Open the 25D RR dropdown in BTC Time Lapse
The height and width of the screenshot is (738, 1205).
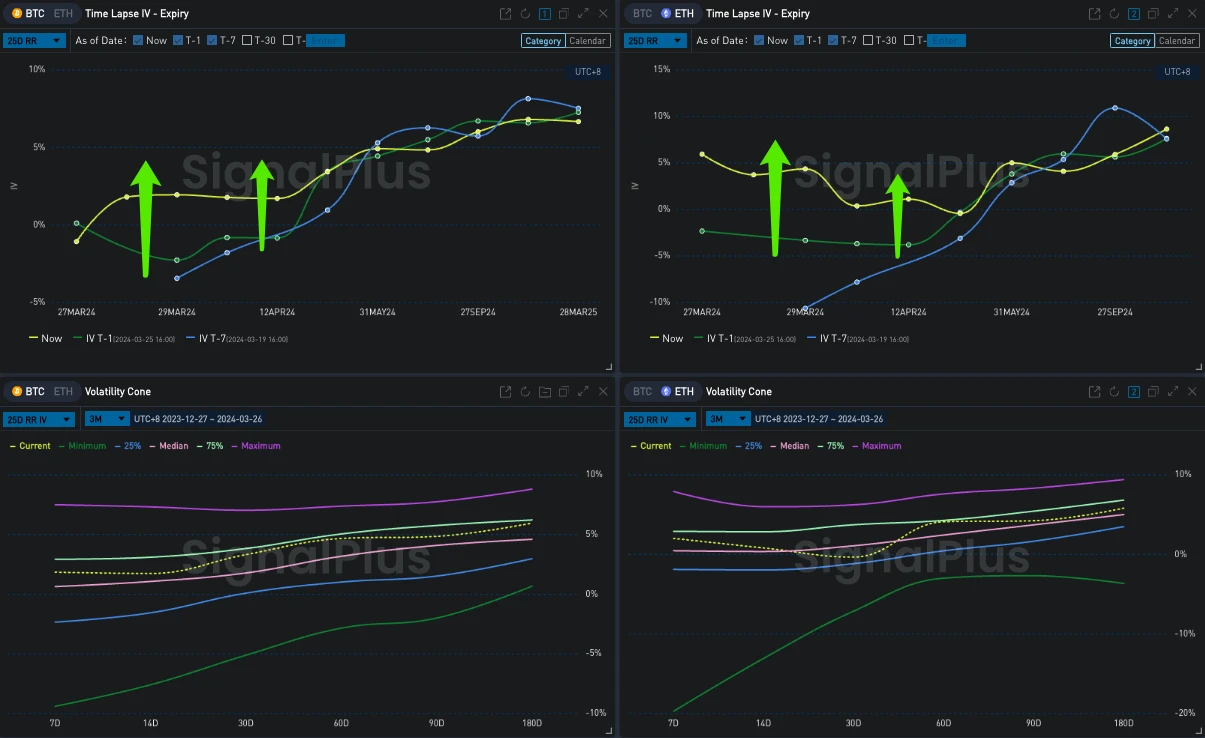(x=36, y=41)
